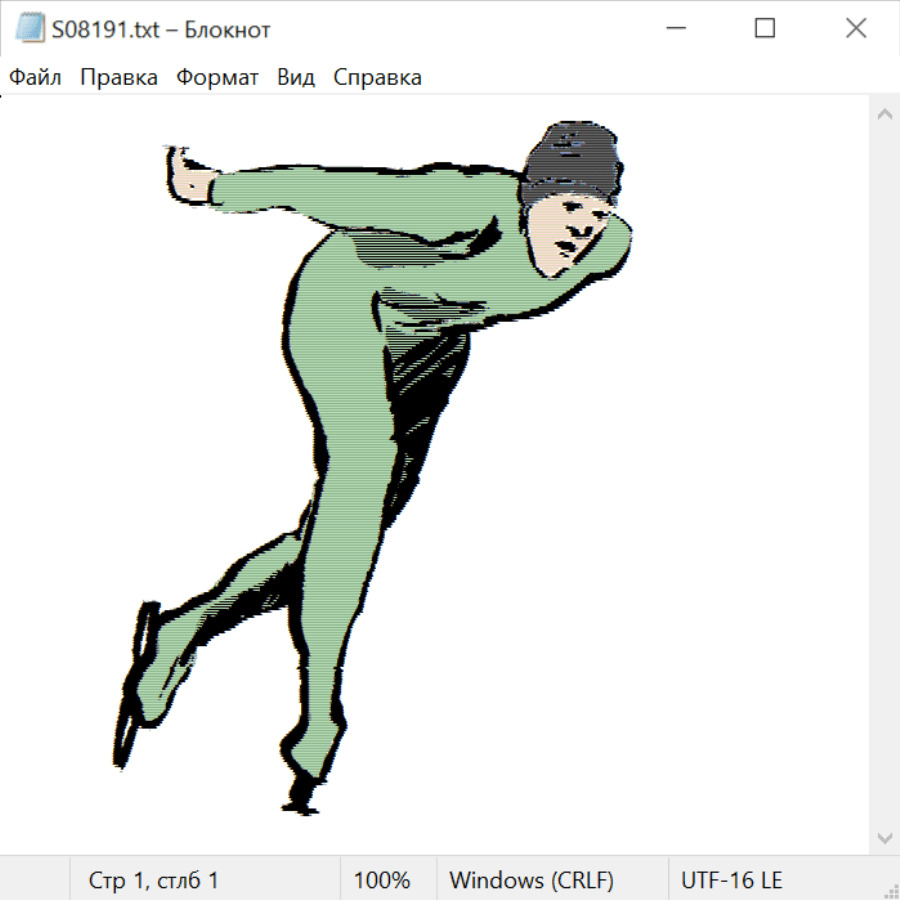
Task: Open the Формат menu
Action: click(217, 78)
